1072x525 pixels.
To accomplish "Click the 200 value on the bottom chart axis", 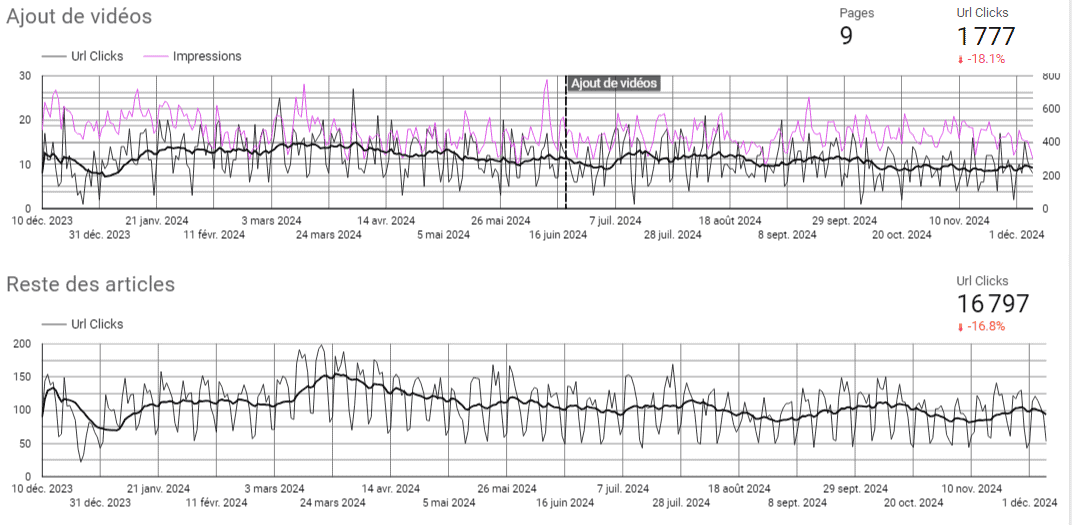I will pyautogui.click(x=21, y=344).
